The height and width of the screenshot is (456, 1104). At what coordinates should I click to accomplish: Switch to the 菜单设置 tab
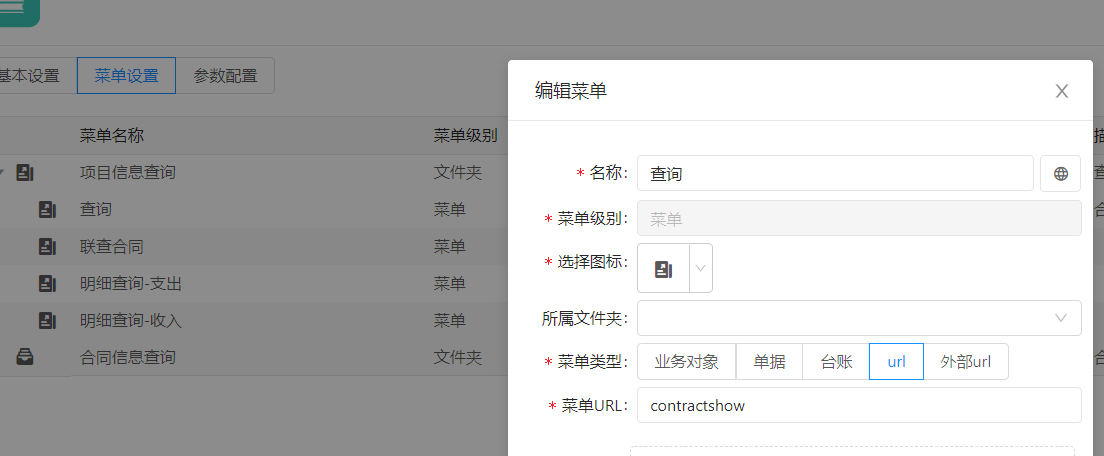[126, 76]
